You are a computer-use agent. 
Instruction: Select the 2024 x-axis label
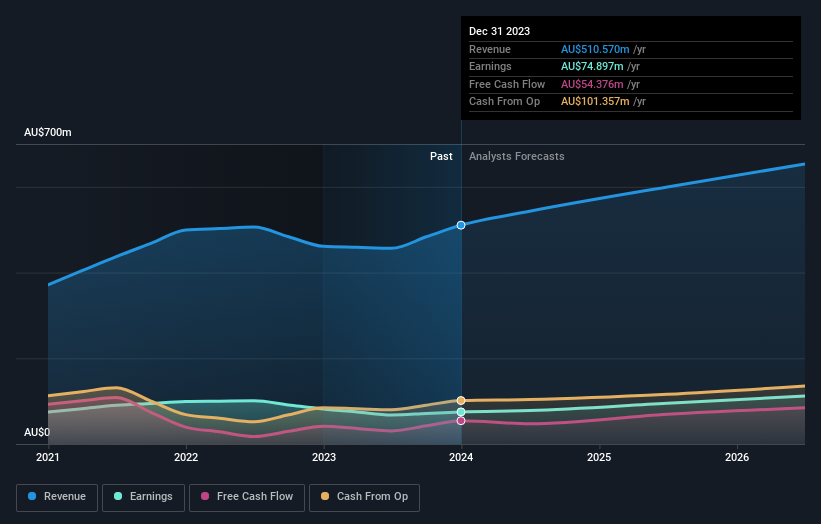pos(461,457)
